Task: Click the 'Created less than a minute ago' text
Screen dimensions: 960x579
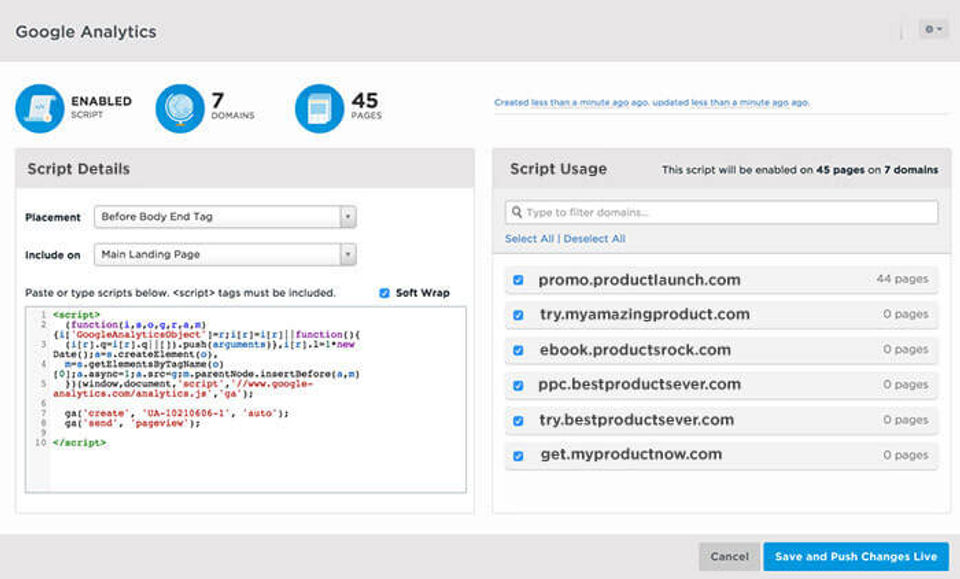Action: click(651, 102)
